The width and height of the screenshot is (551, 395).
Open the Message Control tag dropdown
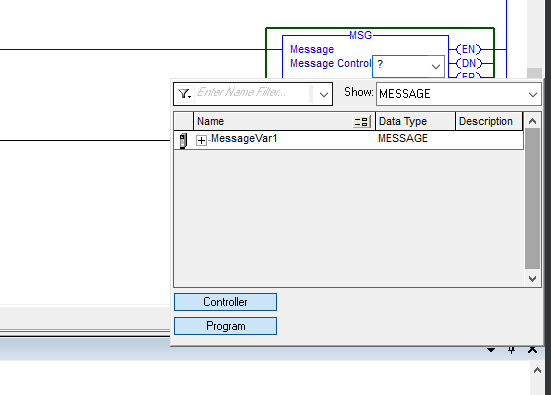(x=436, y=67)
